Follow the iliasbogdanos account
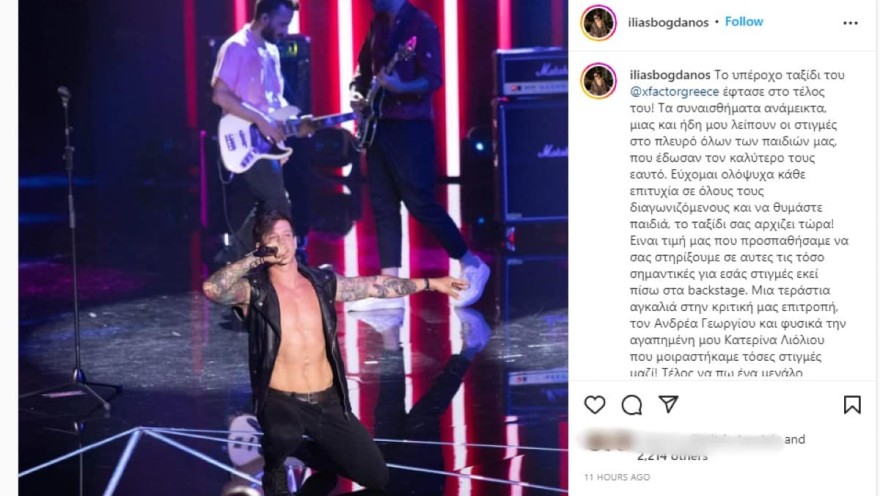This screenshot has height=496, width=880. coord(744,22)
